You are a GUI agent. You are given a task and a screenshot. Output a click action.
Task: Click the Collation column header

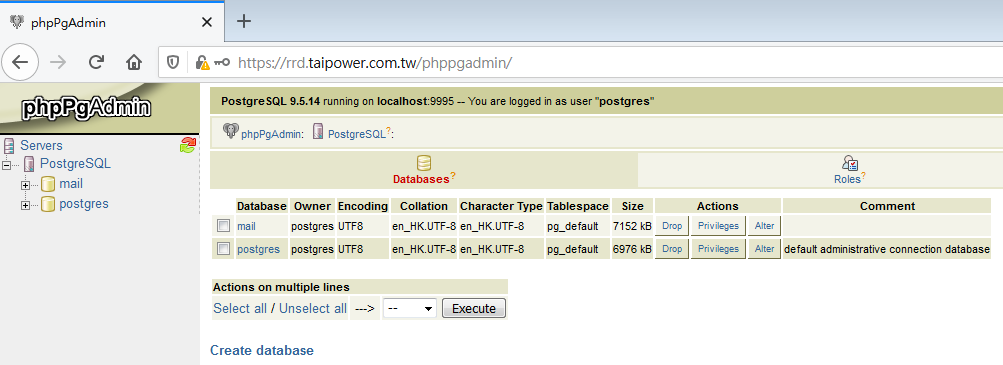pyautogui.click(x=423, y=206)
